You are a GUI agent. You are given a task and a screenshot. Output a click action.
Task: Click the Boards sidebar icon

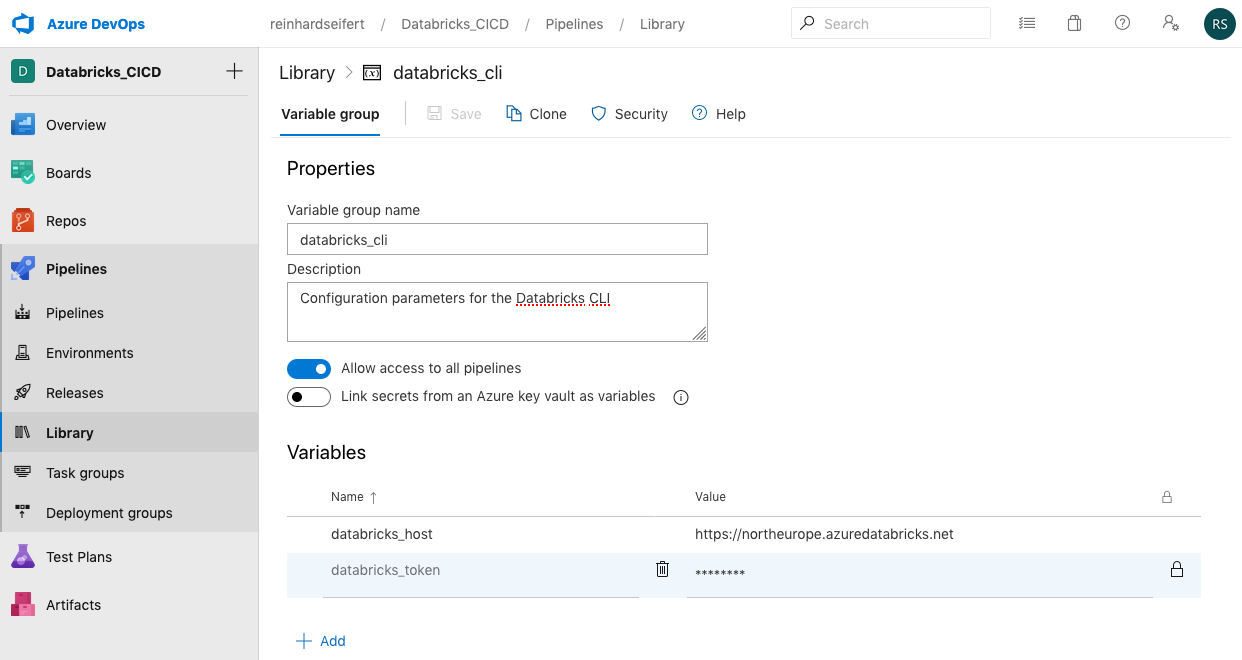[x=23, y=173]
